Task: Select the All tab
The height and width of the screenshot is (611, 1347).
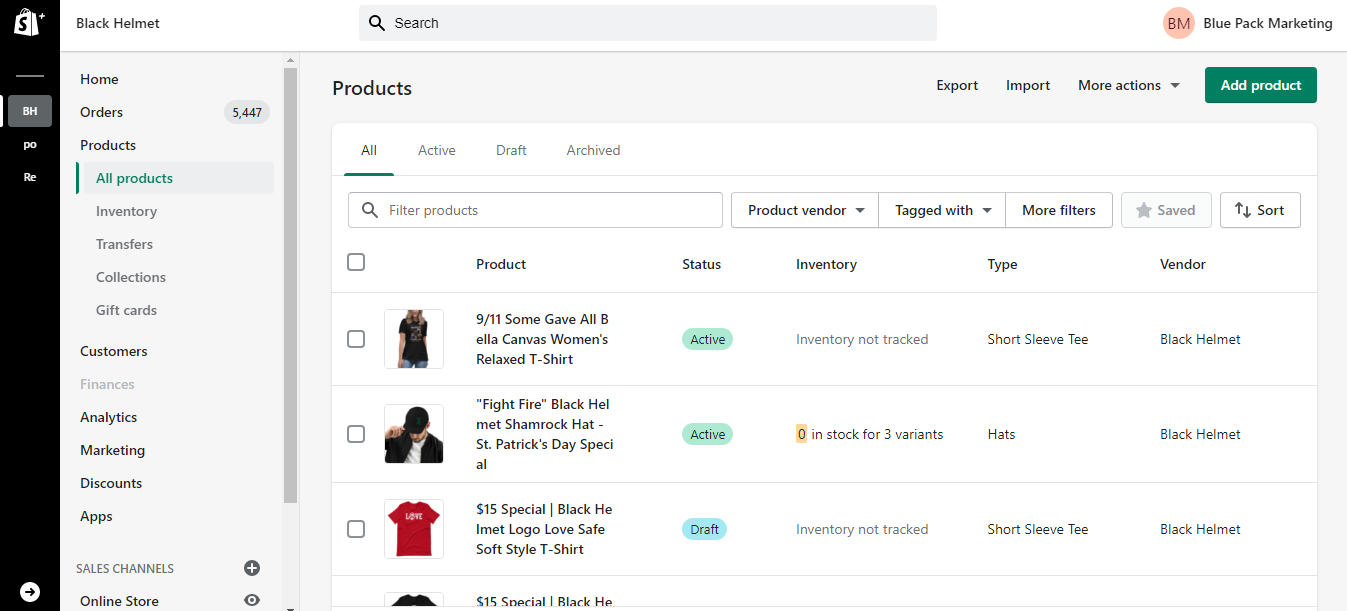Action: (369, 150)
